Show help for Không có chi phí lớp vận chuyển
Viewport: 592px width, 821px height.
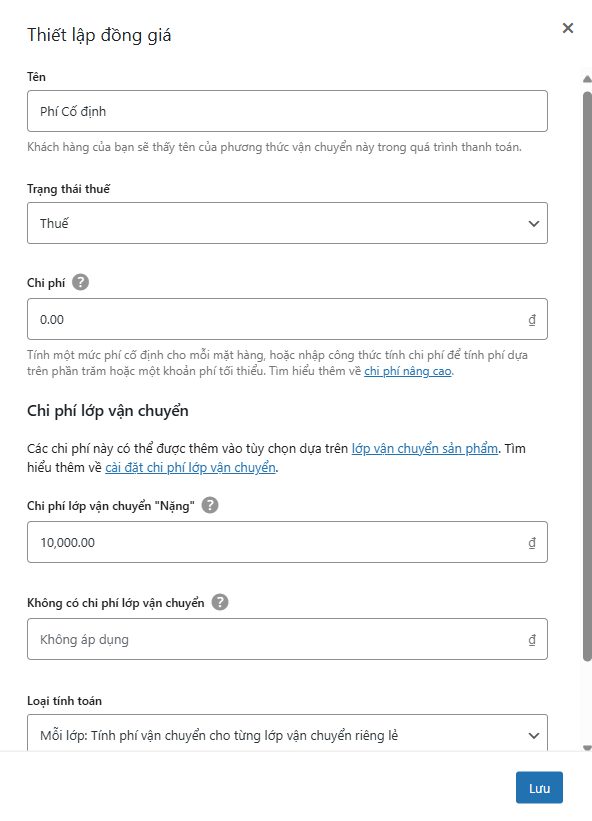click(x=220, y=602)
